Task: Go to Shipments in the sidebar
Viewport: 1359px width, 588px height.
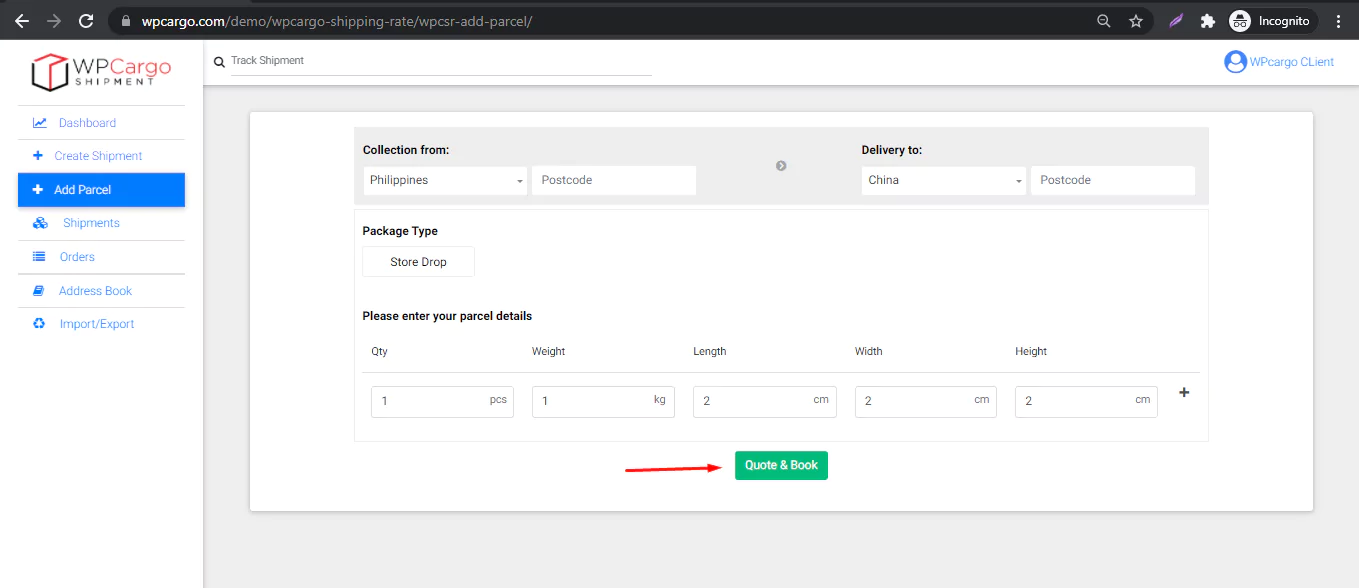Action: 91,223
